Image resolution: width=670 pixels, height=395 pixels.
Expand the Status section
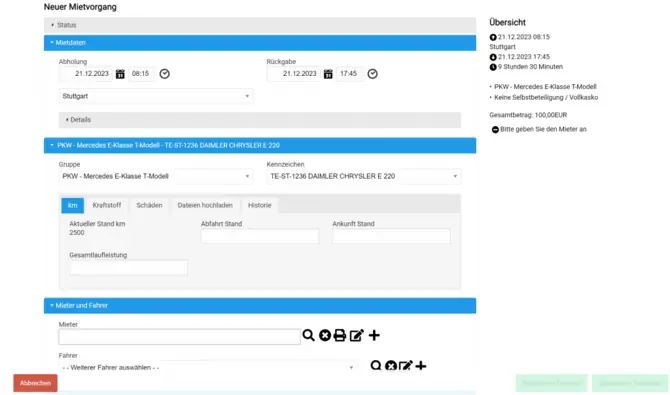tap(260, 25)
